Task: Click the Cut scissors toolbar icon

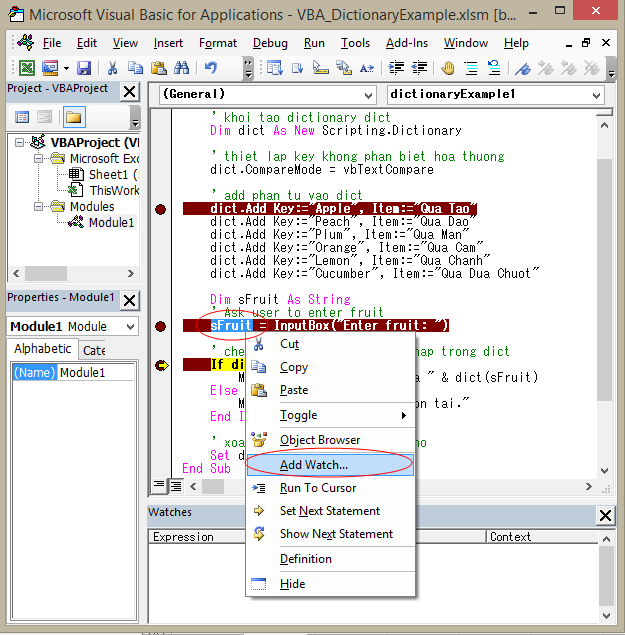Action: tap(112, 68)
